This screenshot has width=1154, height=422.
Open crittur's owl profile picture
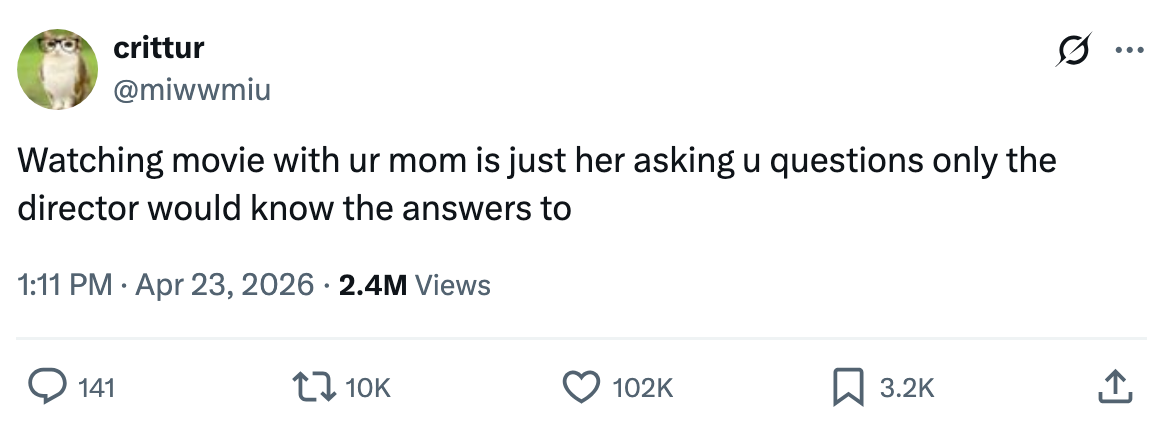pos(56,67)
